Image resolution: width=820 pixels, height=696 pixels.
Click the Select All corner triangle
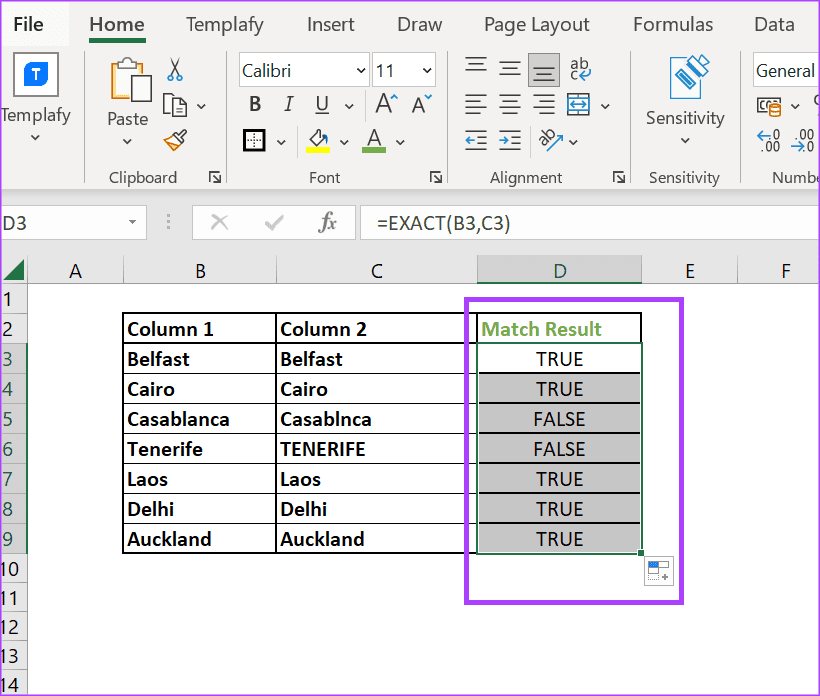(x=15, y=270)
